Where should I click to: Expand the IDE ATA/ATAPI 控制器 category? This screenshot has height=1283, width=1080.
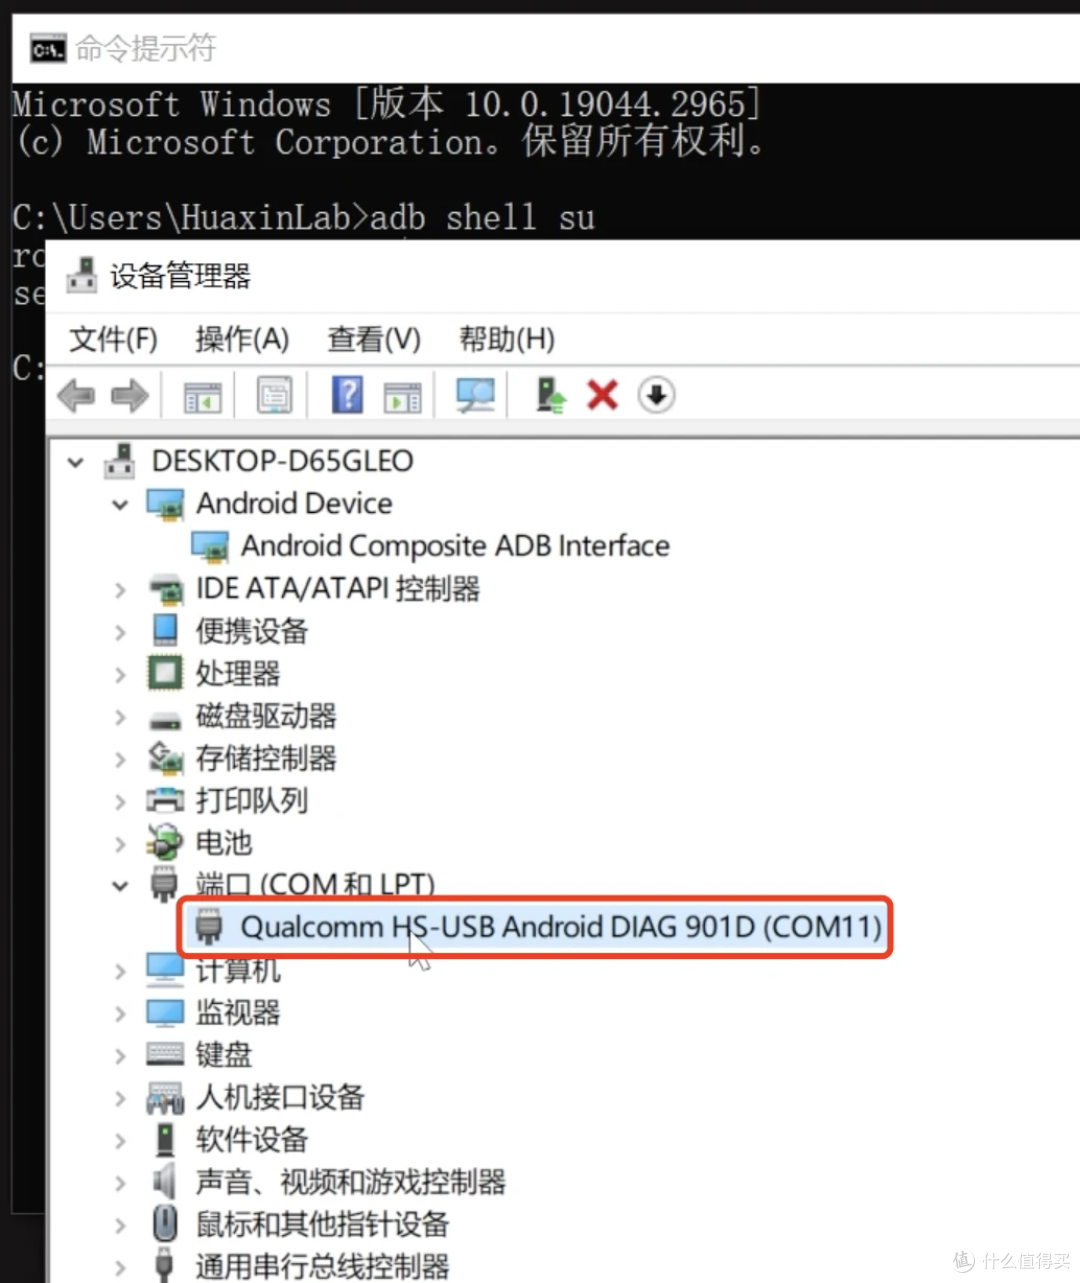120,590
